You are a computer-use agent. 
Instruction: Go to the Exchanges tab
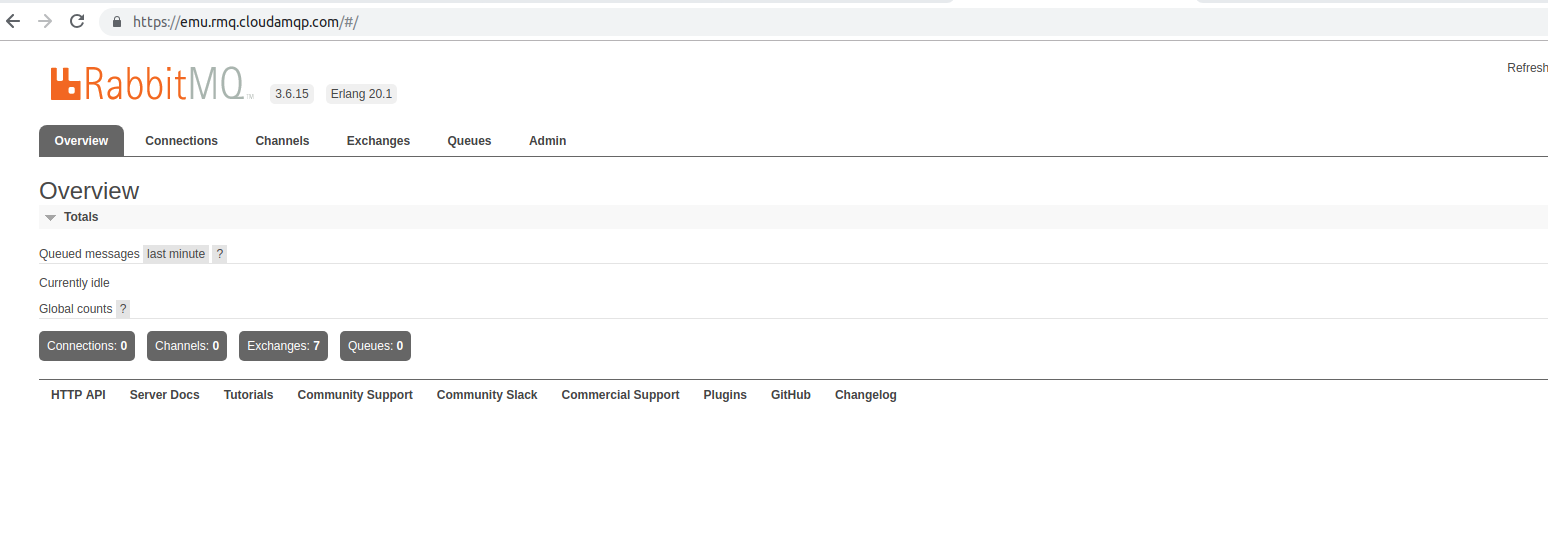(x=378, y=141)
